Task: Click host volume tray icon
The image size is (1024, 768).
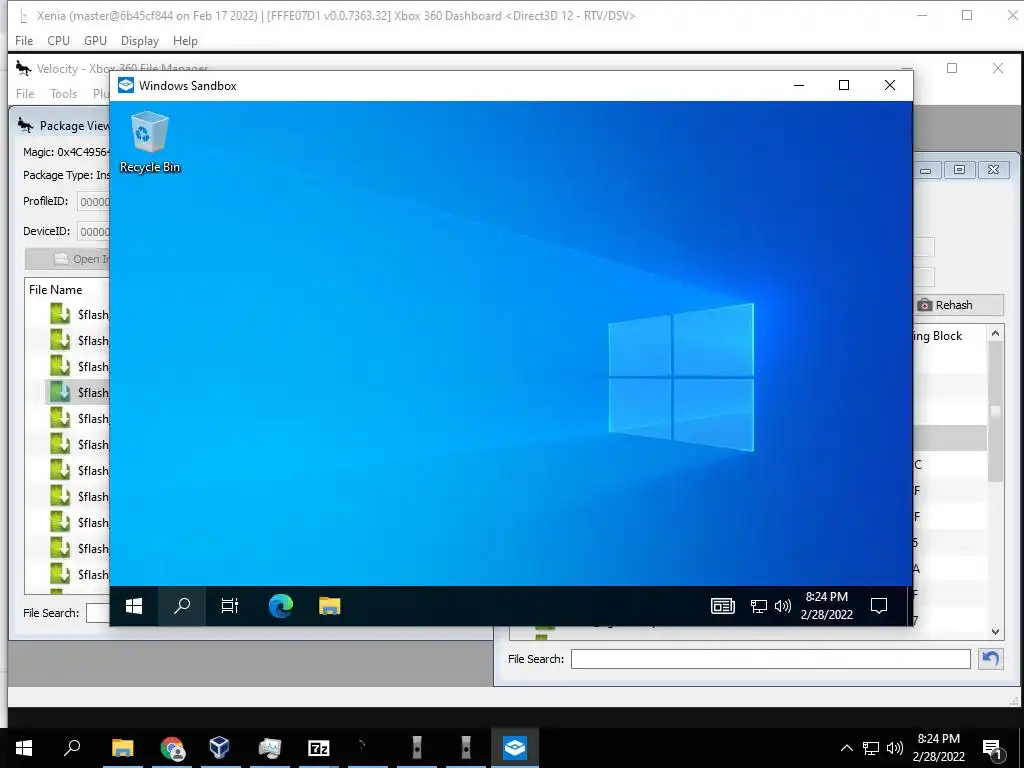Action: tap(895, 748)
